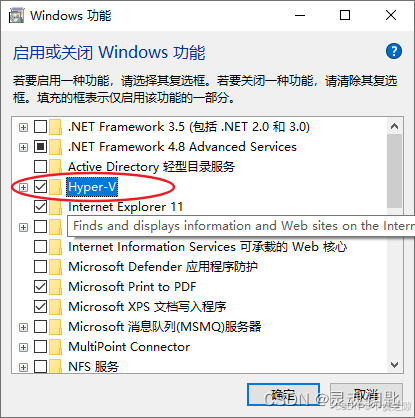This screenshot has height=418, width=415.
Task: Expand the Hyper-V tree node
Action: 23,187
